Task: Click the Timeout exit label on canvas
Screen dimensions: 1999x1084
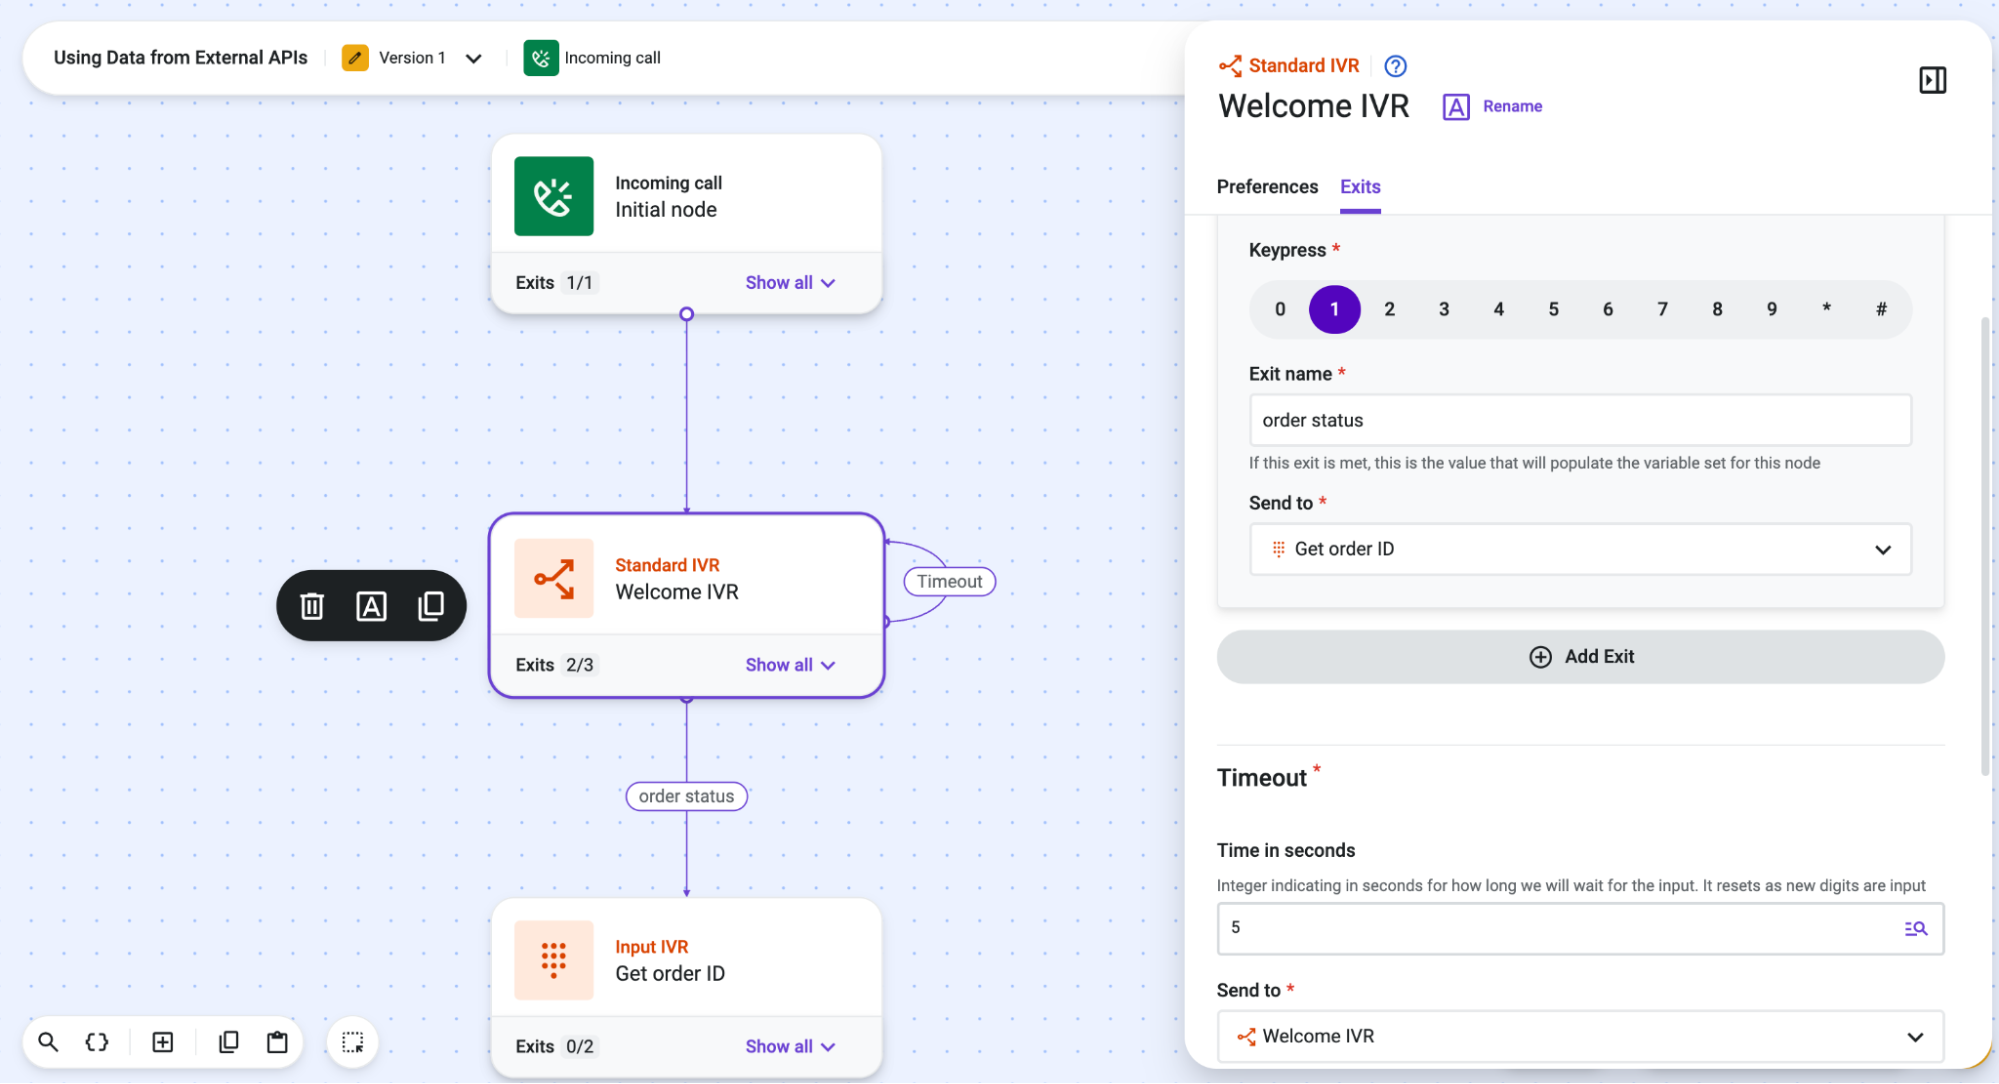Action: pos(949,582)
